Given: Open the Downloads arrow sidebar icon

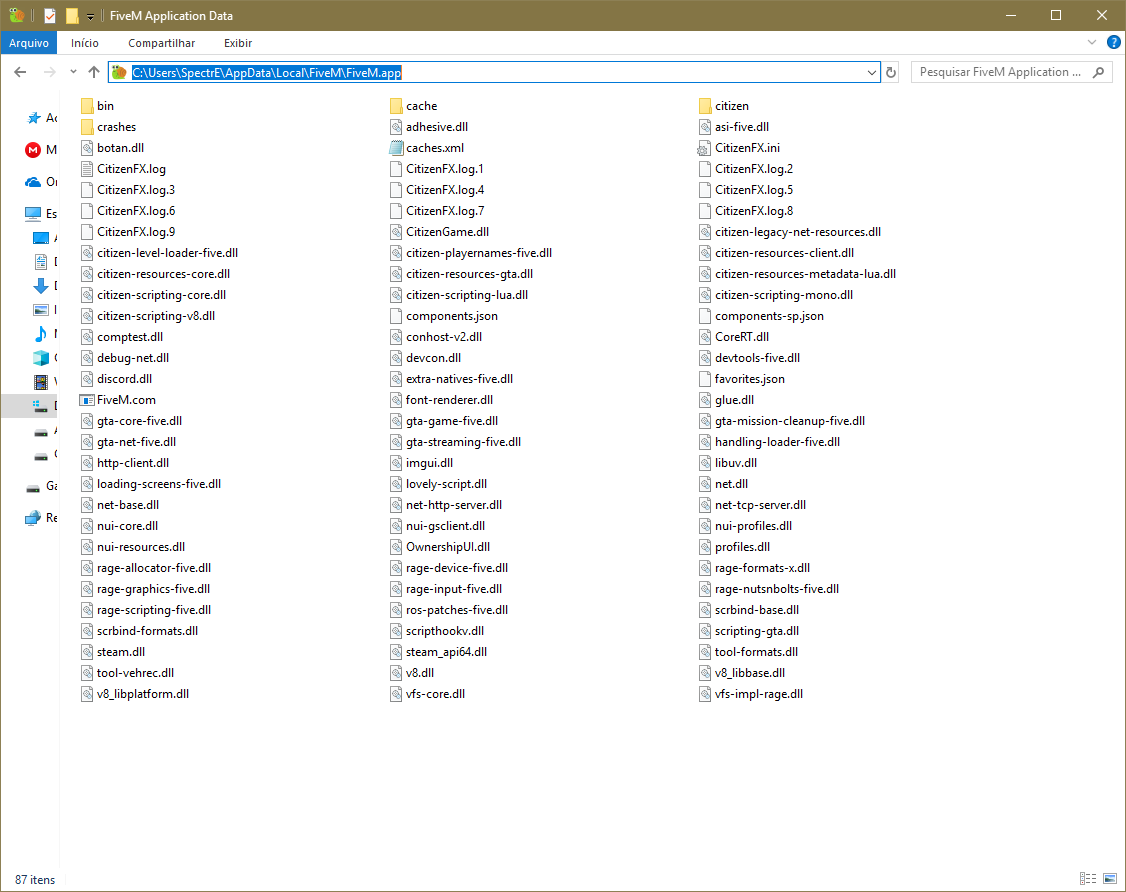Looking at the screenshot, I should tap(41, 286).
